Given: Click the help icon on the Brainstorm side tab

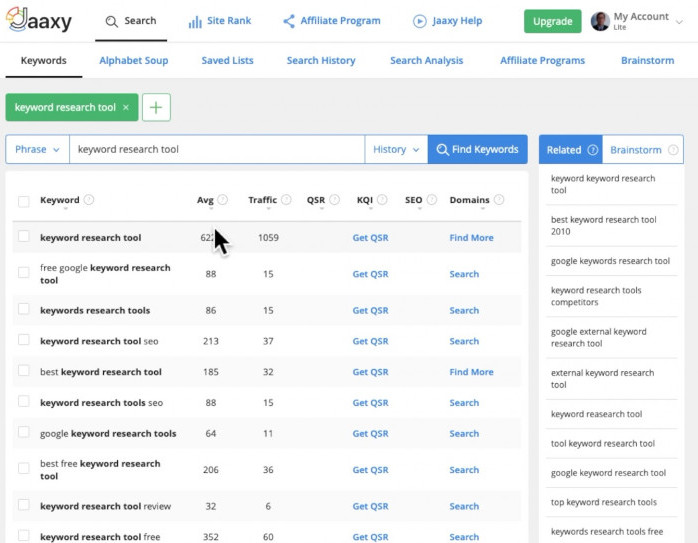Looking at the screenshot, I should click(x=673, y=150).
